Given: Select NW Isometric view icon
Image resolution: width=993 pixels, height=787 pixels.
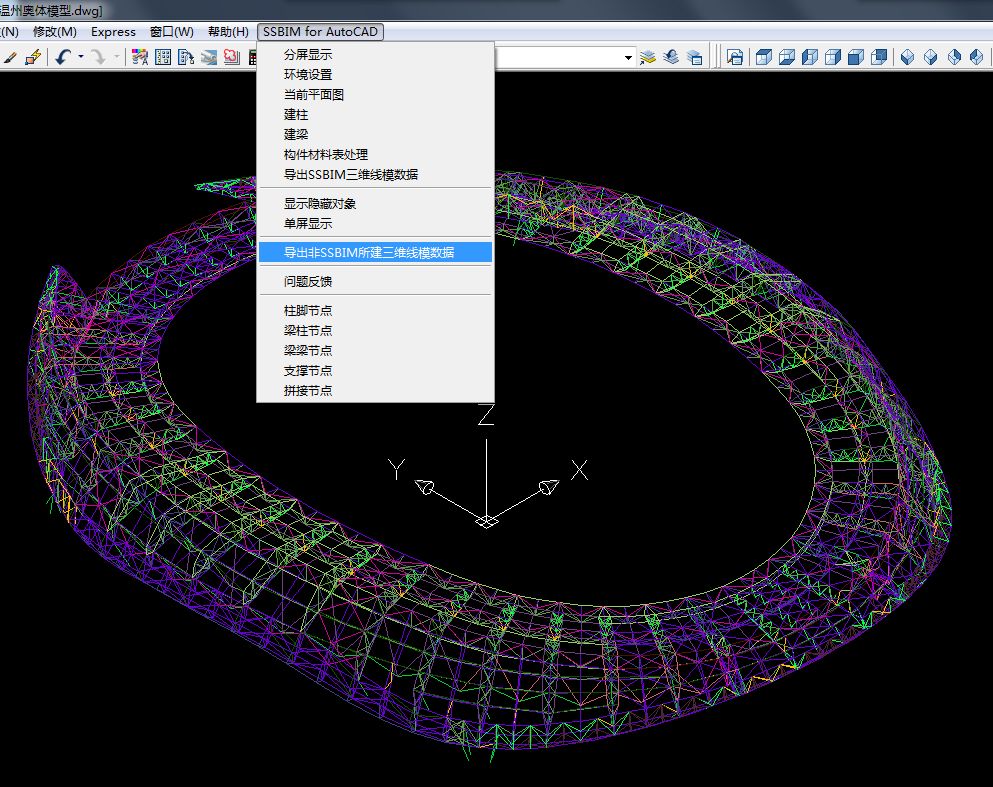Looking at the screenshot, I should click(977, 58).
